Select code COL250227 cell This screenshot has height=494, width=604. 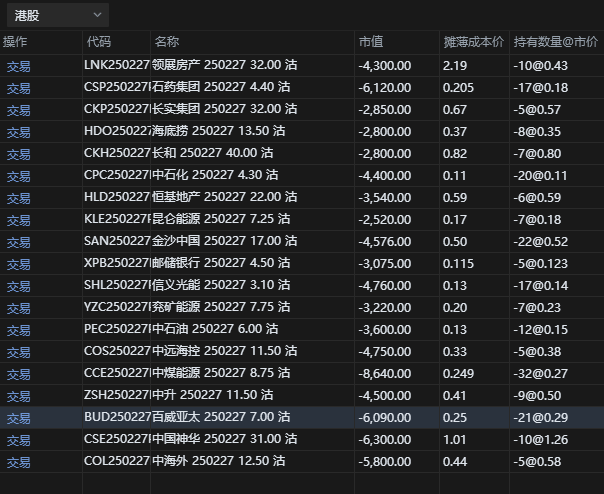tap(117, 461)
